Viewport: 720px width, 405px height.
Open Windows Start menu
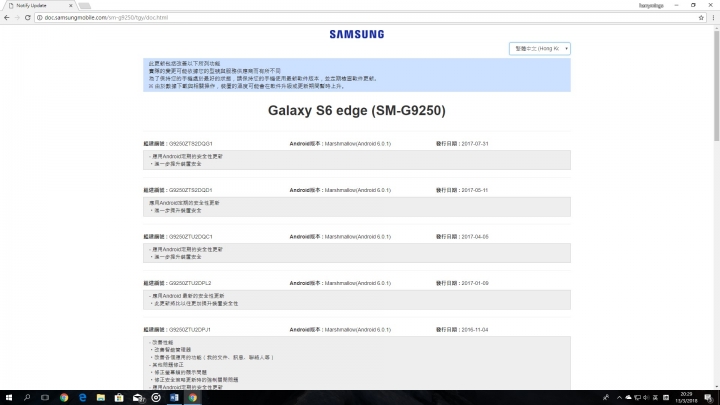(8, 398)
